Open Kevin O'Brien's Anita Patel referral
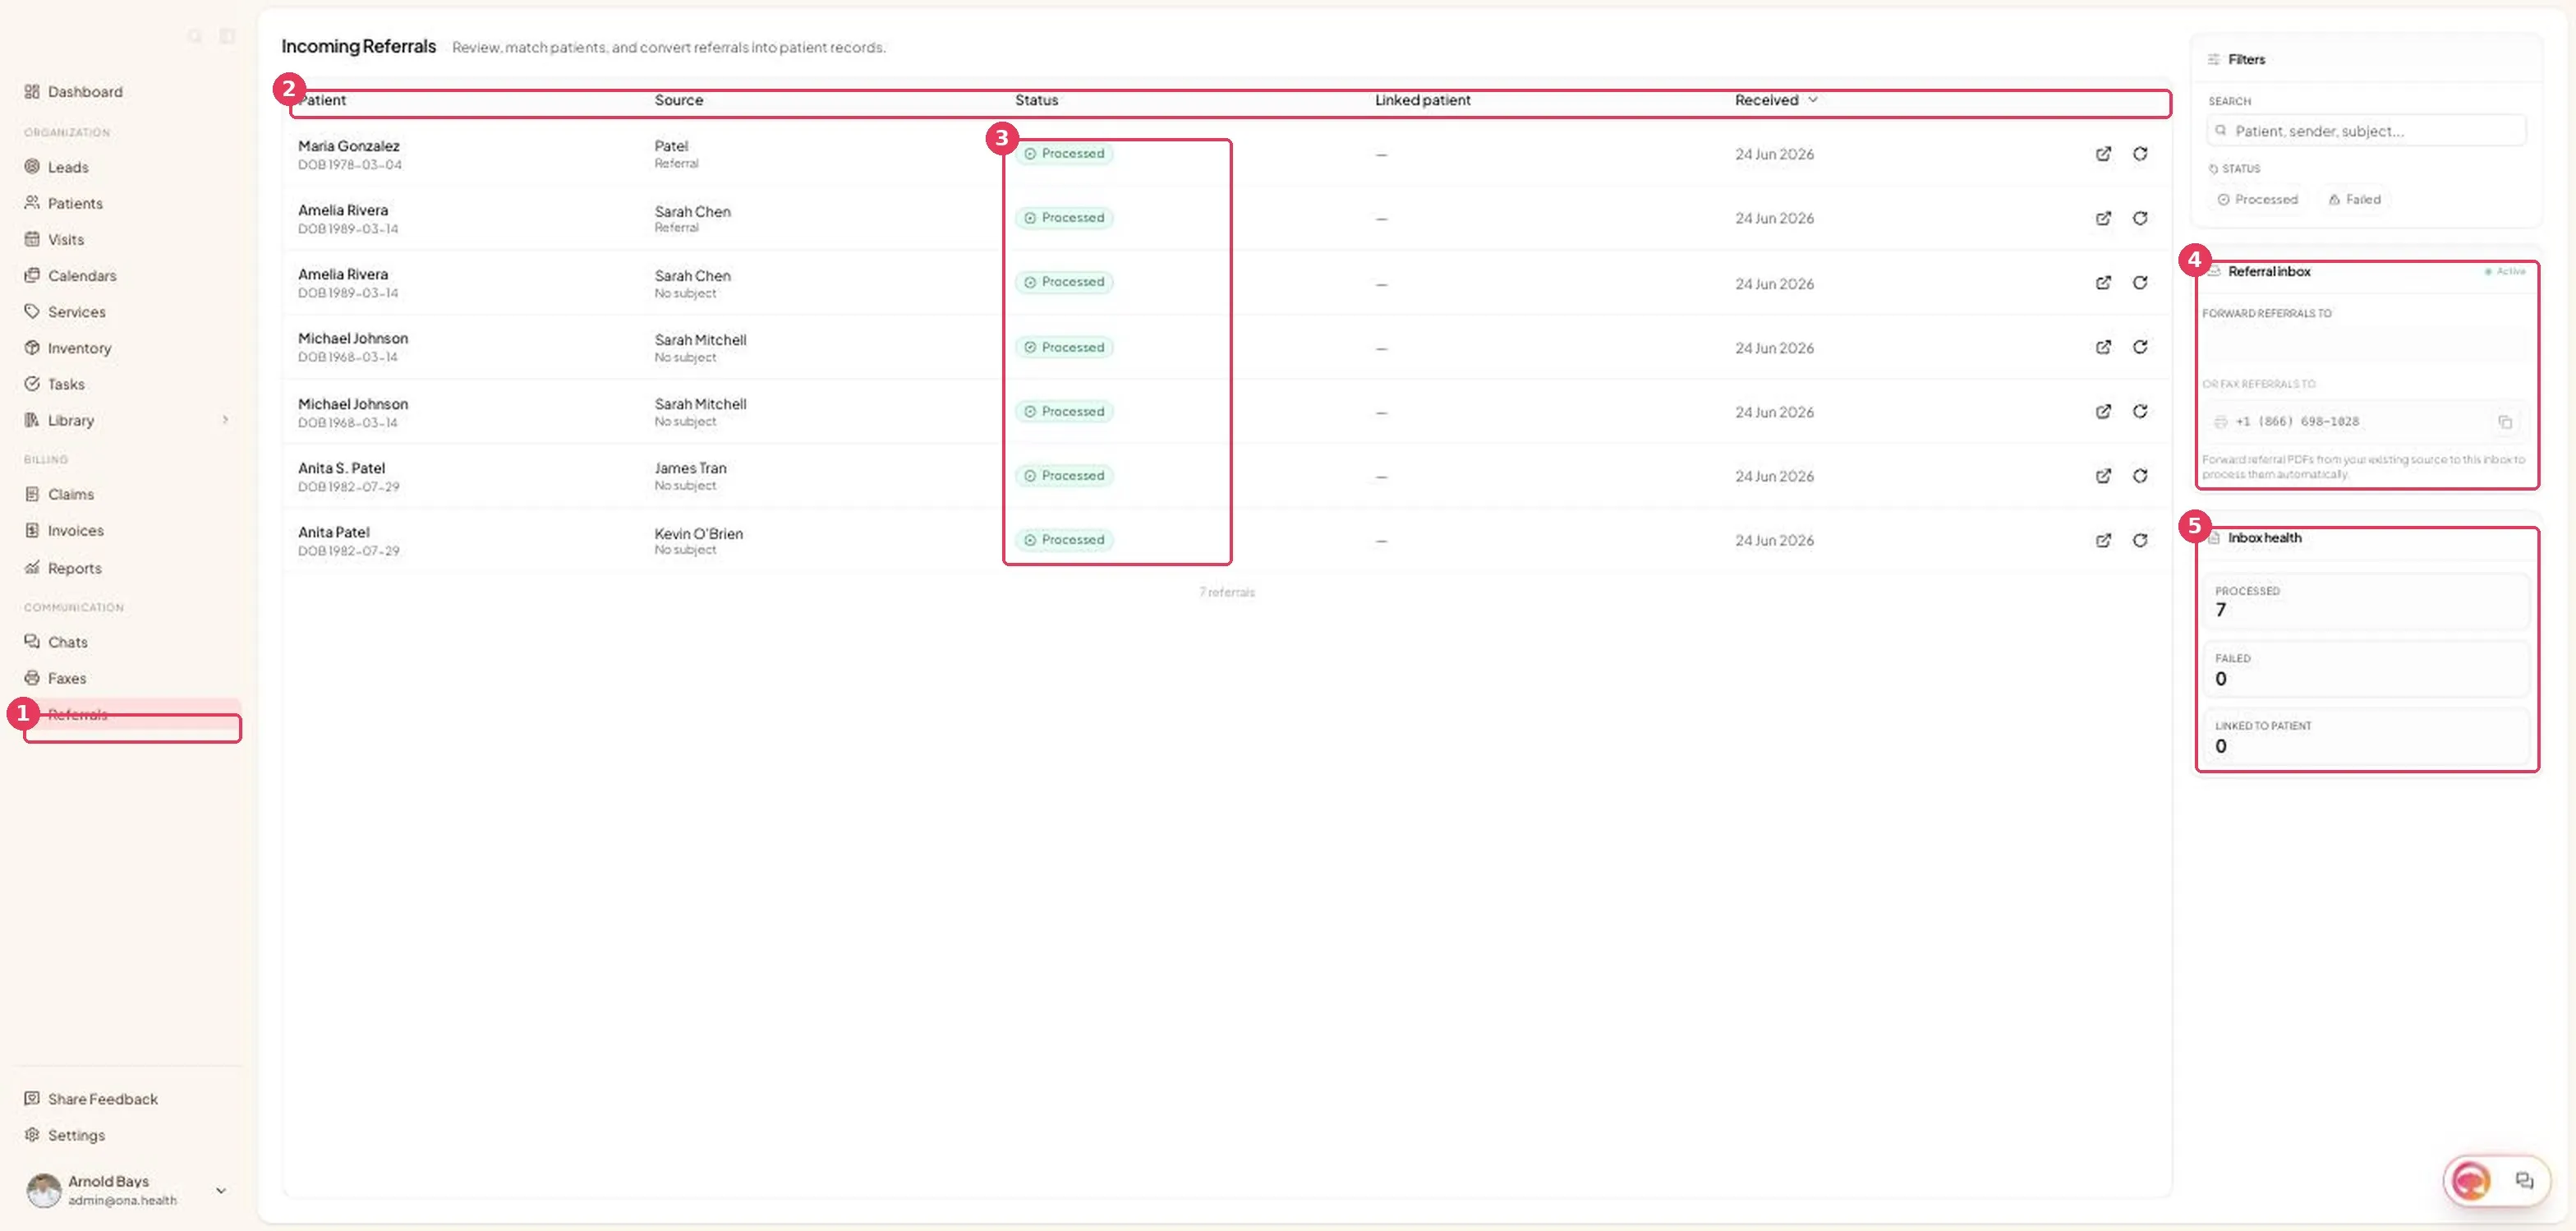Viewport: 2576px width, 1231px height. 2103,540
